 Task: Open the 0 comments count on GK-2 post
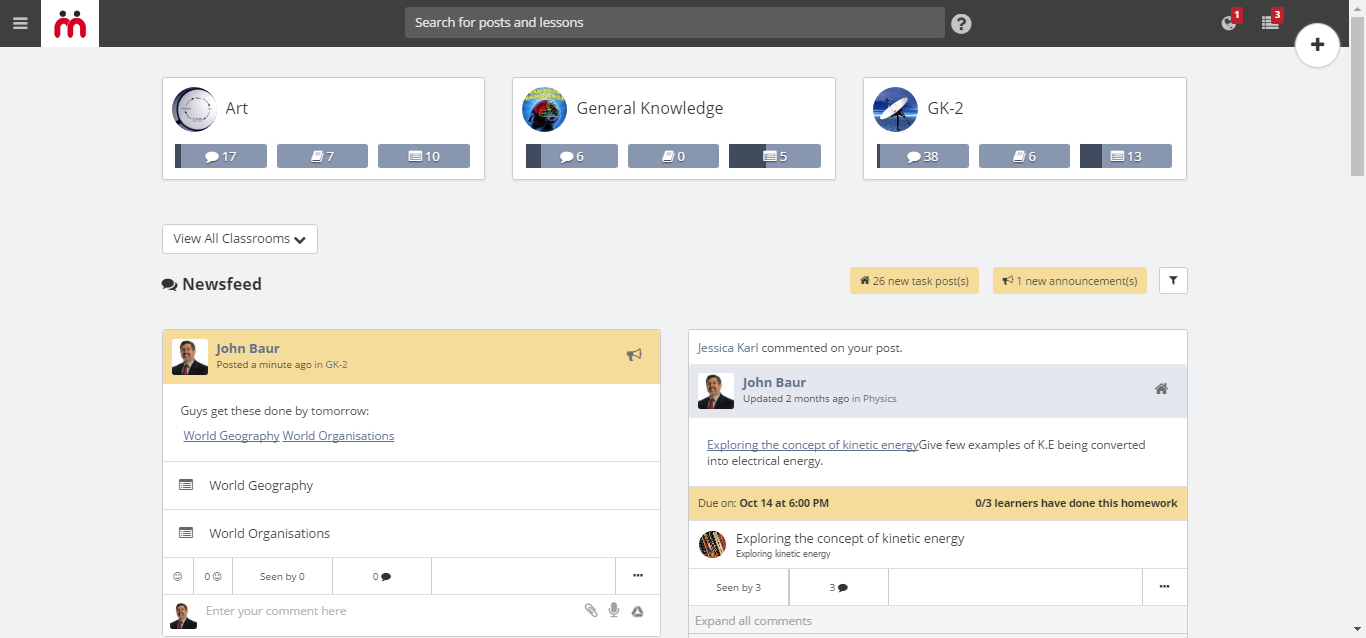[382, 576]
